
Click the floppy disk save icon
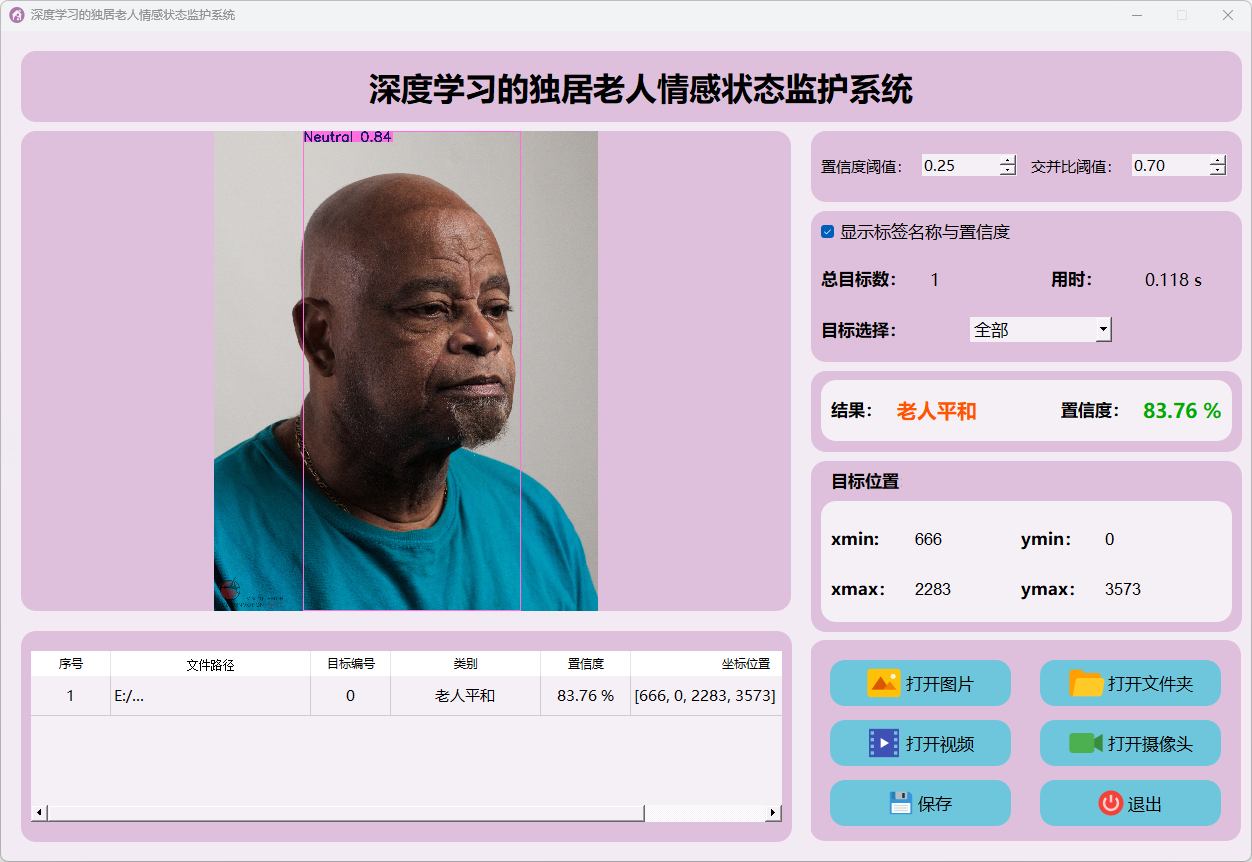point(901,803)
